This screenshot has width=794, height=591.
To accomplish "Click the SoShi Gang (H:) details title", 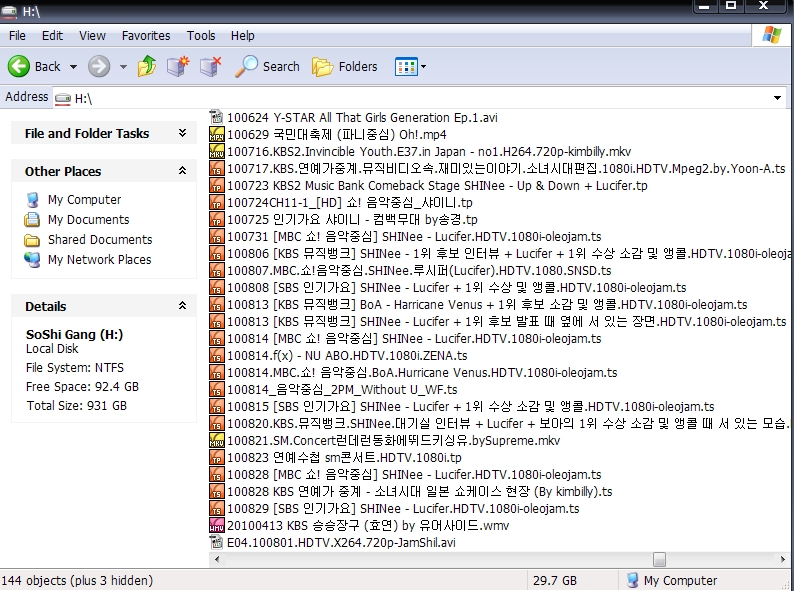I will [x=74, y=335].
